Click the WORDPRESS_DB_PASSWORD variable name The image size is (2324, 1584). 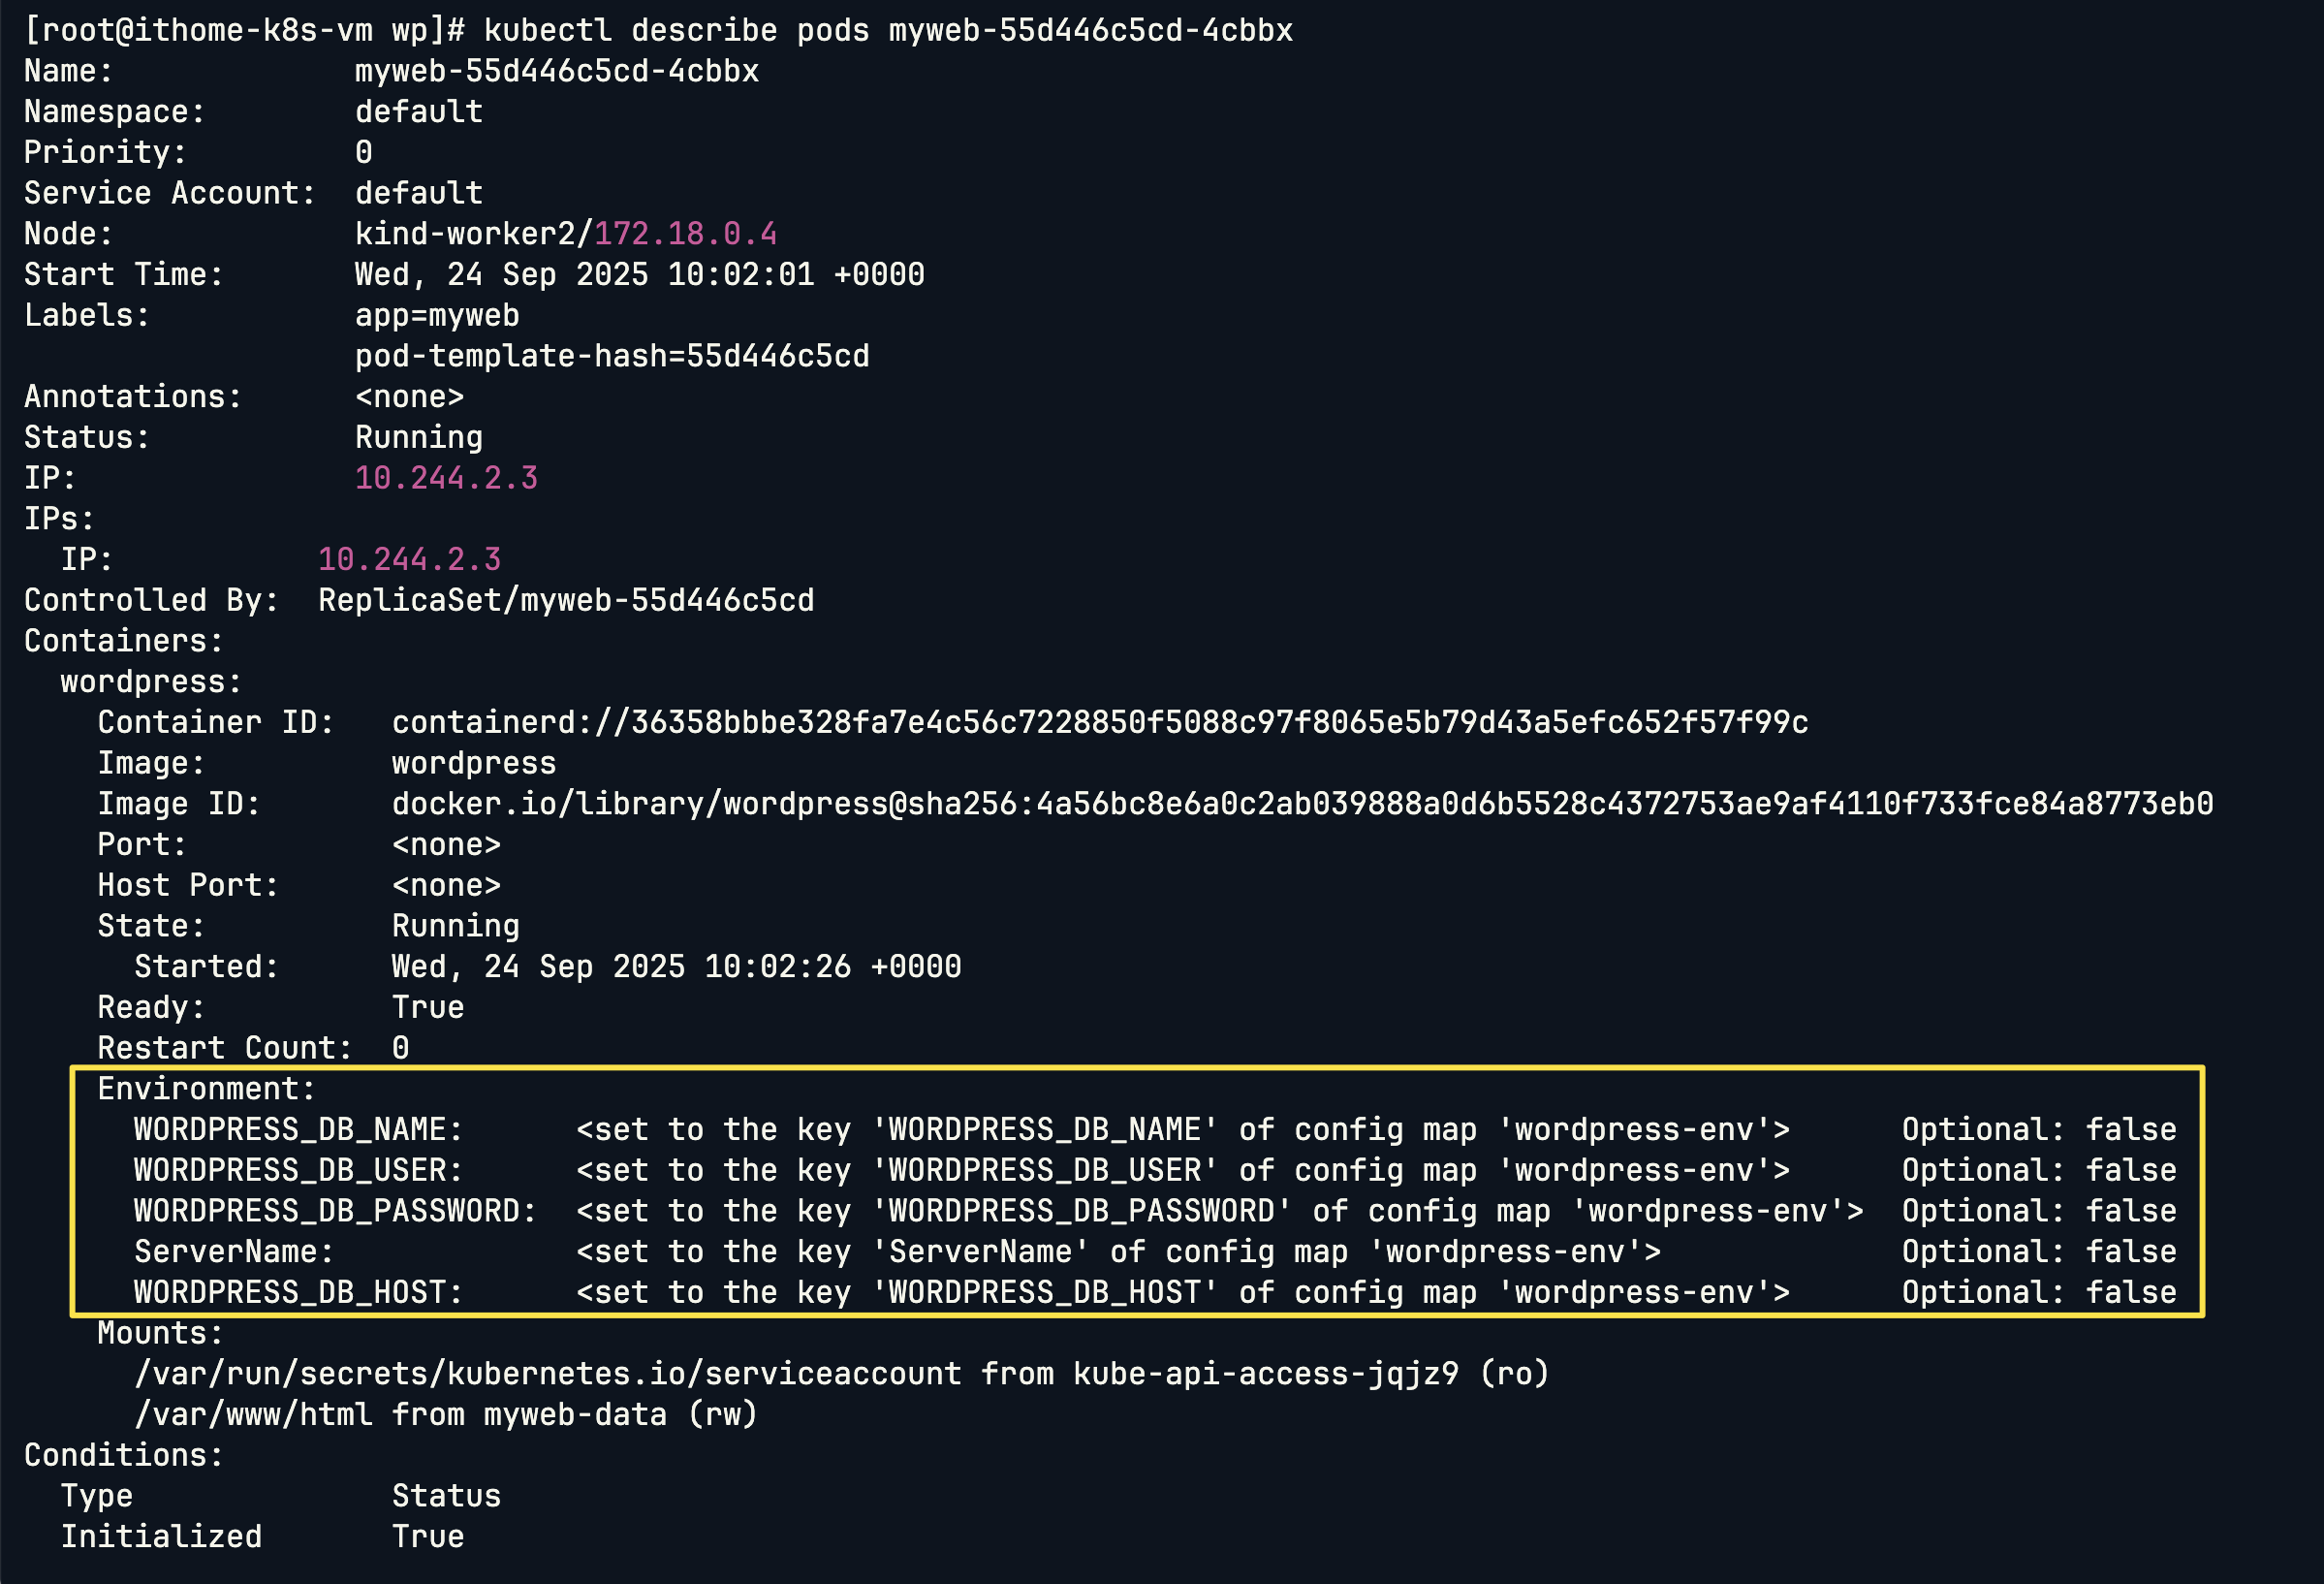335,1211
